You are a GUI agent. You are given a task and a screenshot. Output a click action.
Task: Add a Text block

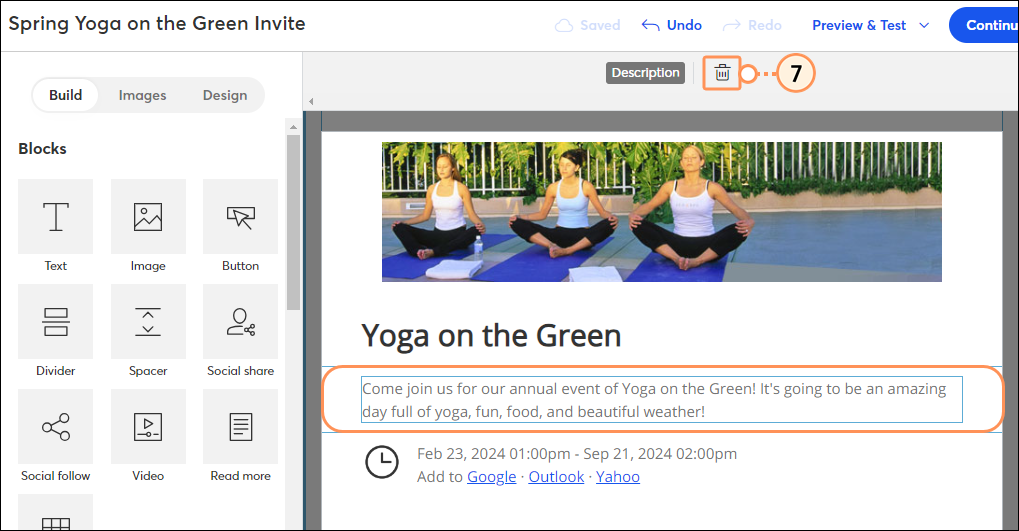(x=55, y=216)
